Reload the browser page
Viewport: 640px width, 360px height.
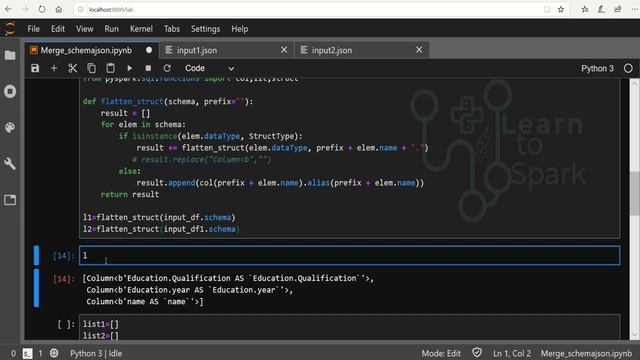pyautogui.click(x=42, y=9)
